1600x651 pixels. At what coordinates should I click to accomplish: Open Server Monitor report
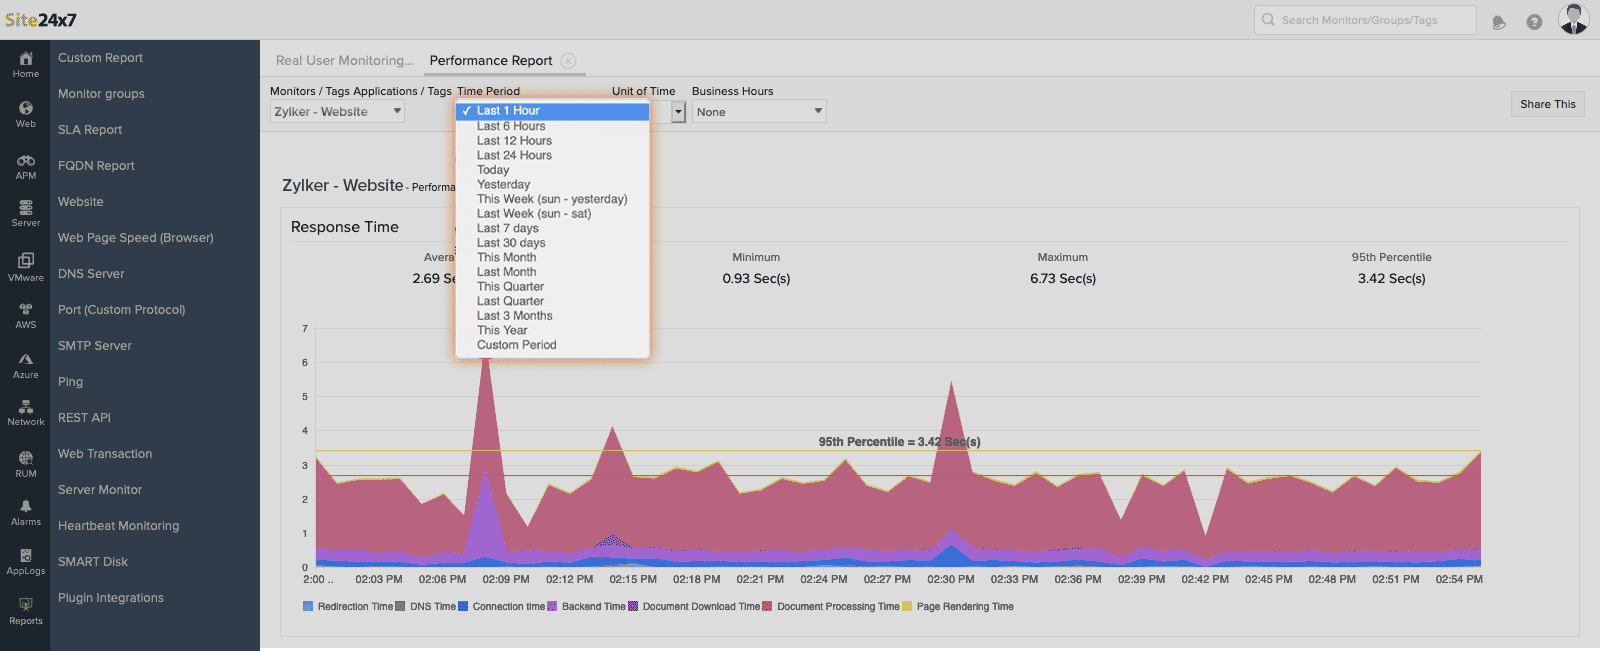(x=100, y=490)
